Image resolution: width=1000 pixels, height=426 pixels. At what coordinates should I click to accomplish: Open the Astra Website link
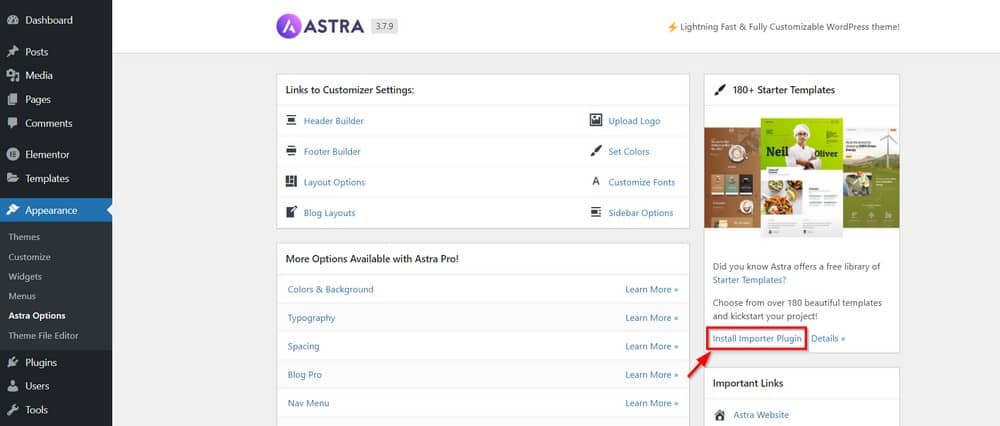pyautogui.click(x=761, y=415)
